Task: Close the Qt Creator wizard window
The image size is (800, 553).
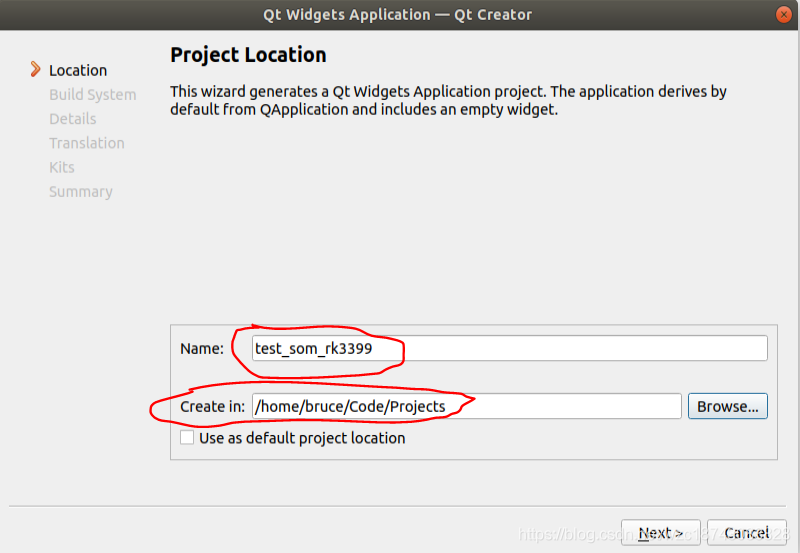Action: tap(783, 14)
